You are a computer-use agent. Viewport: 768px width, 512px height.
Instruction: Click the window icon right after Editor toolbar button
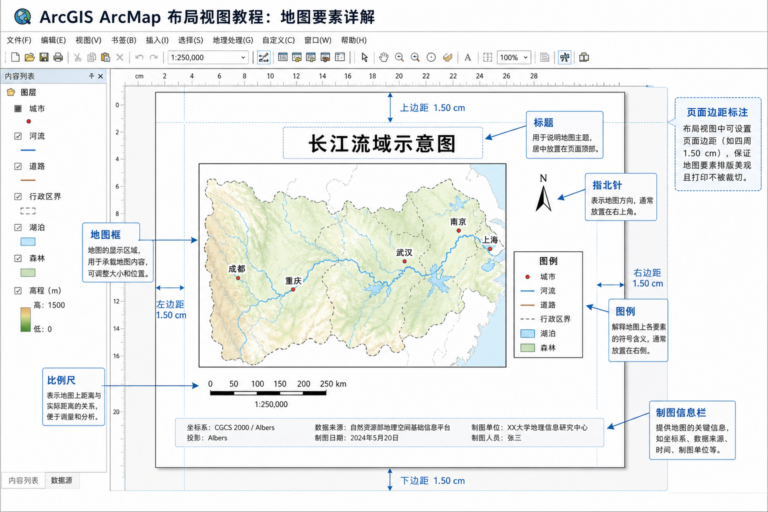point(283,57)
